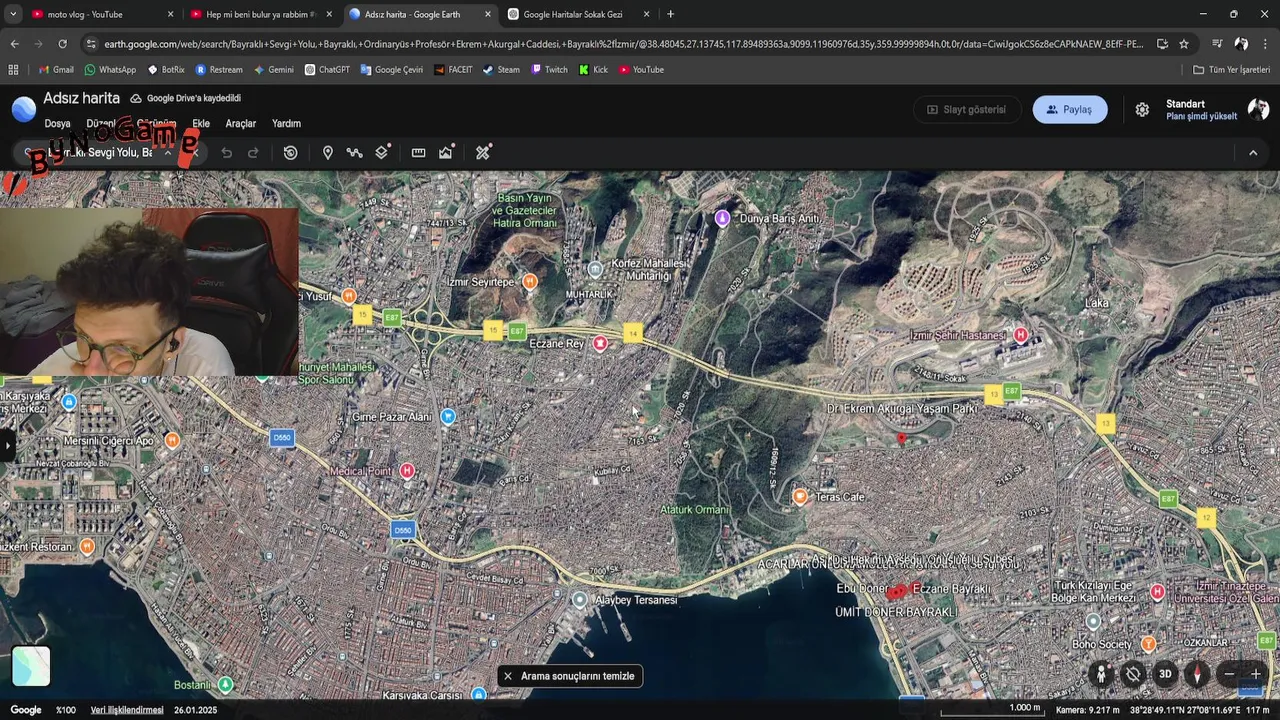
Task: Click the Medical Point hospital marker
Action: pyautogui.click(x=407, y=470)
